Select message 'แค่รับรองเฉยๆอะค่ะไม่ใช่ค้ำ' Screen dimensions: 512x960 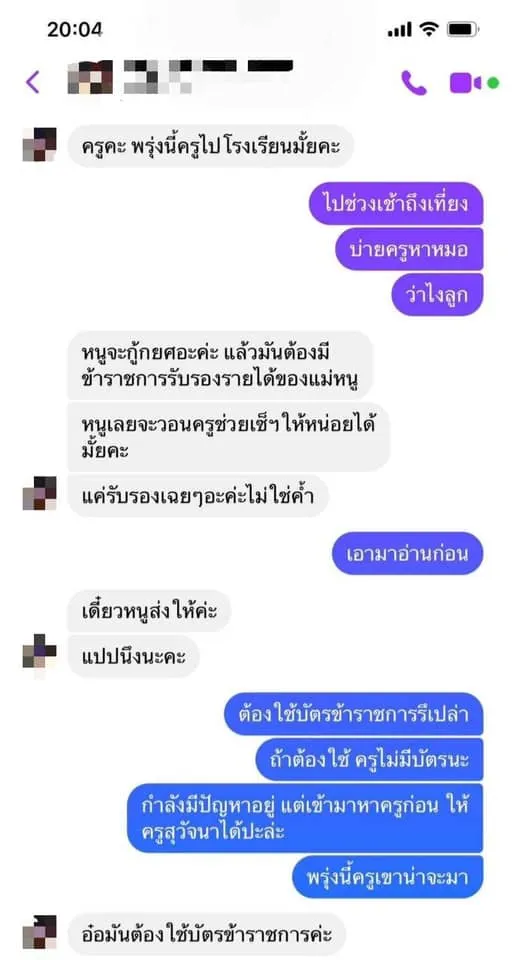point(198,495)
